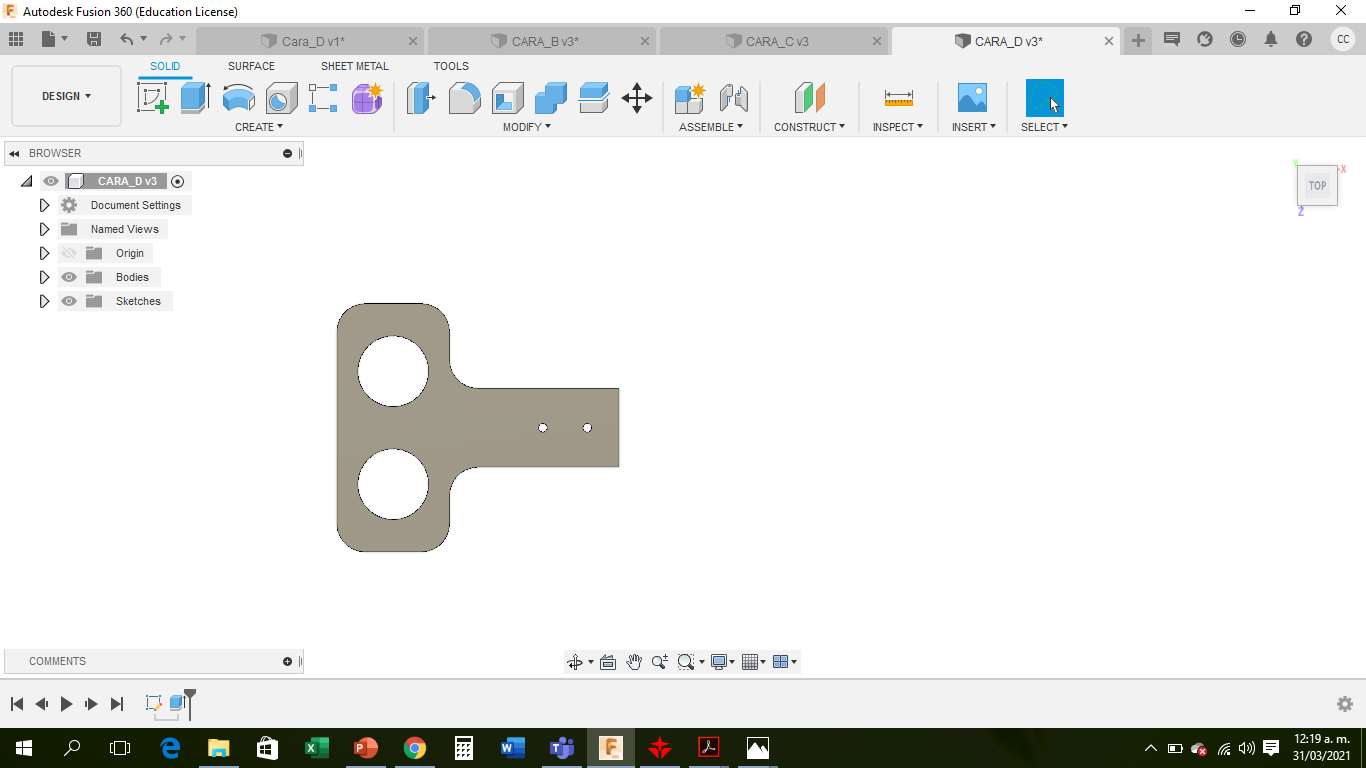Click the Look At tool
Viewport: 1366px width, 768px height.
click(608, 662)
